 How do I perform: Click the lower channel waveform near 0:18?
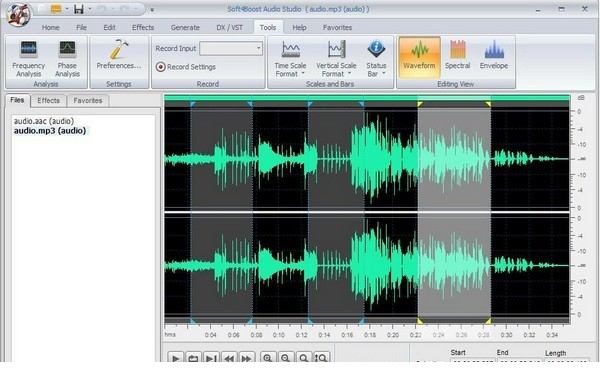coord(370,265)
